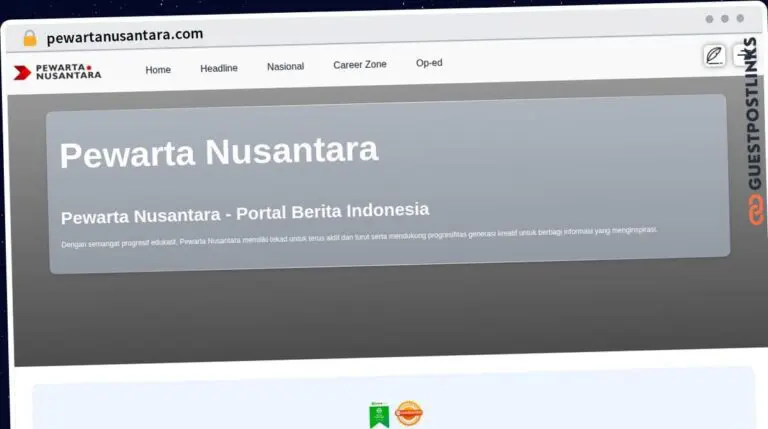Click the last gray window control dot

[740, 19]
